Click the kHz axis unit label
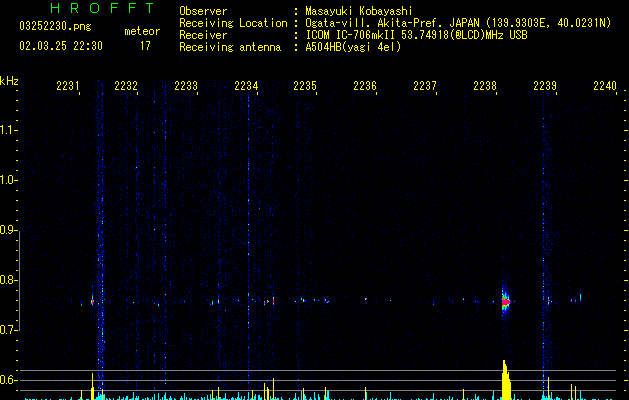Screen dimensions: 629x400 (9, 81)
